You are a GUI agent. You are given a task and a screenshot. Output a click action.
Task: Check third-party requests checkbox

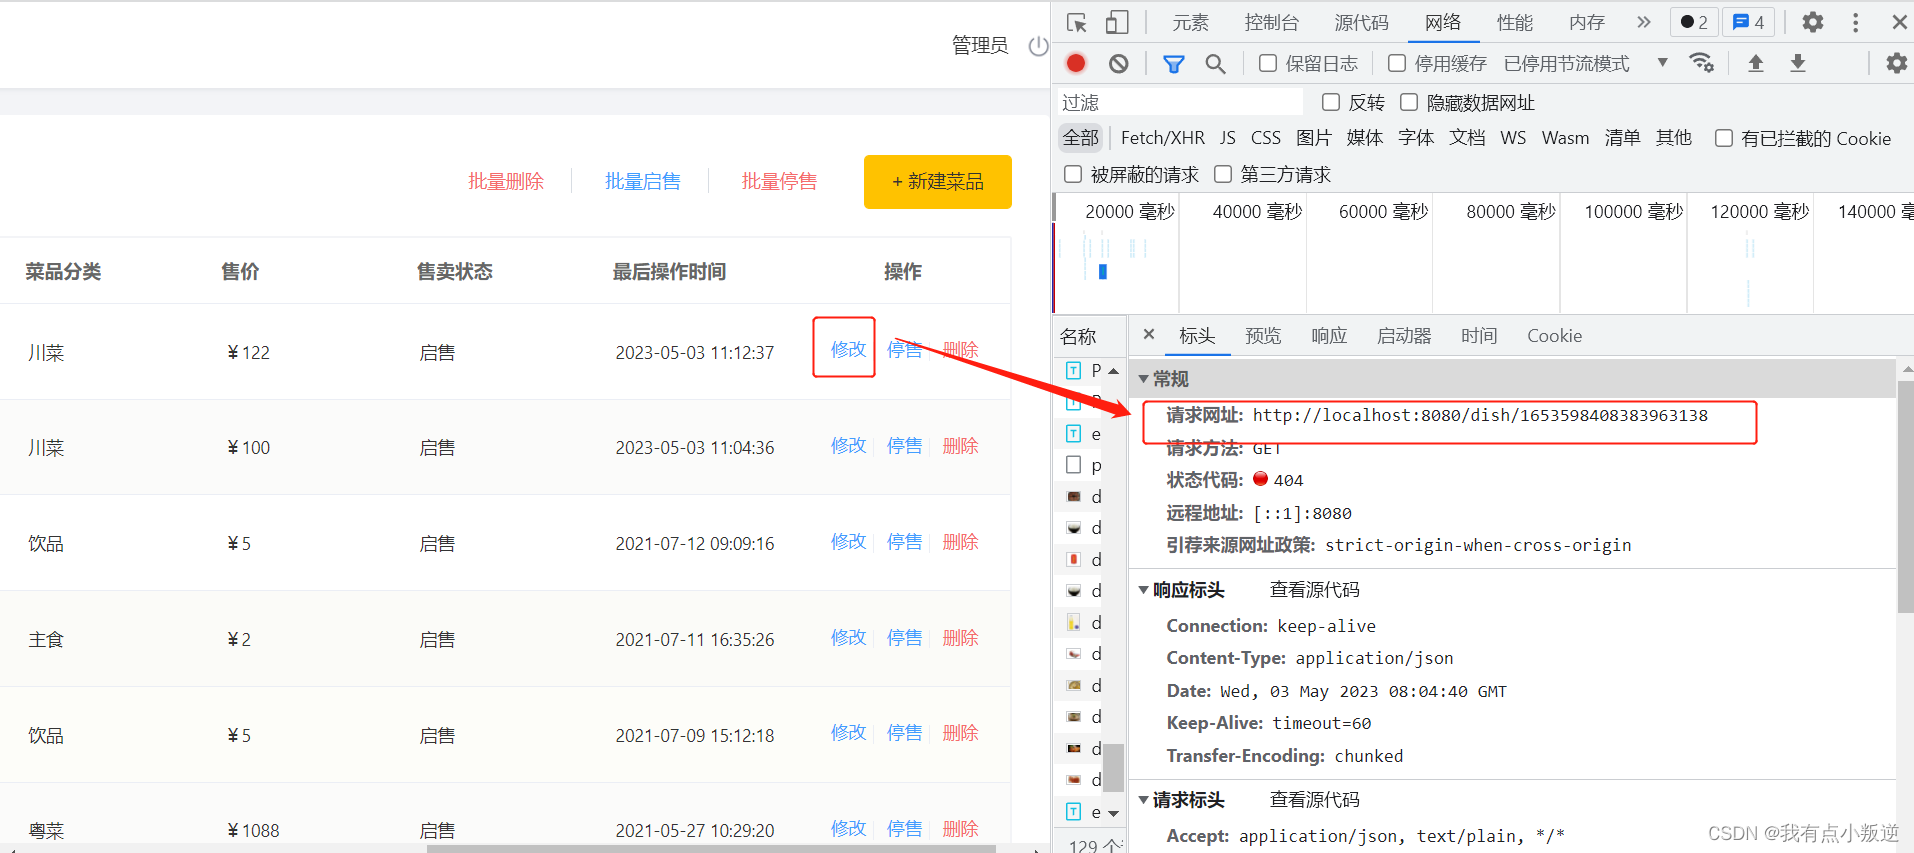(x=1223, y=174)
